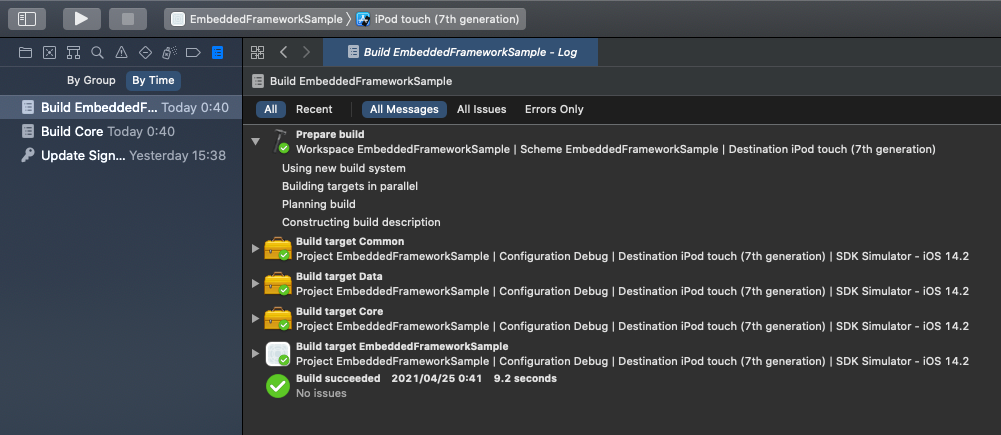
Task: Toggle the navigator sidebar visibility button
Action: 27,19
